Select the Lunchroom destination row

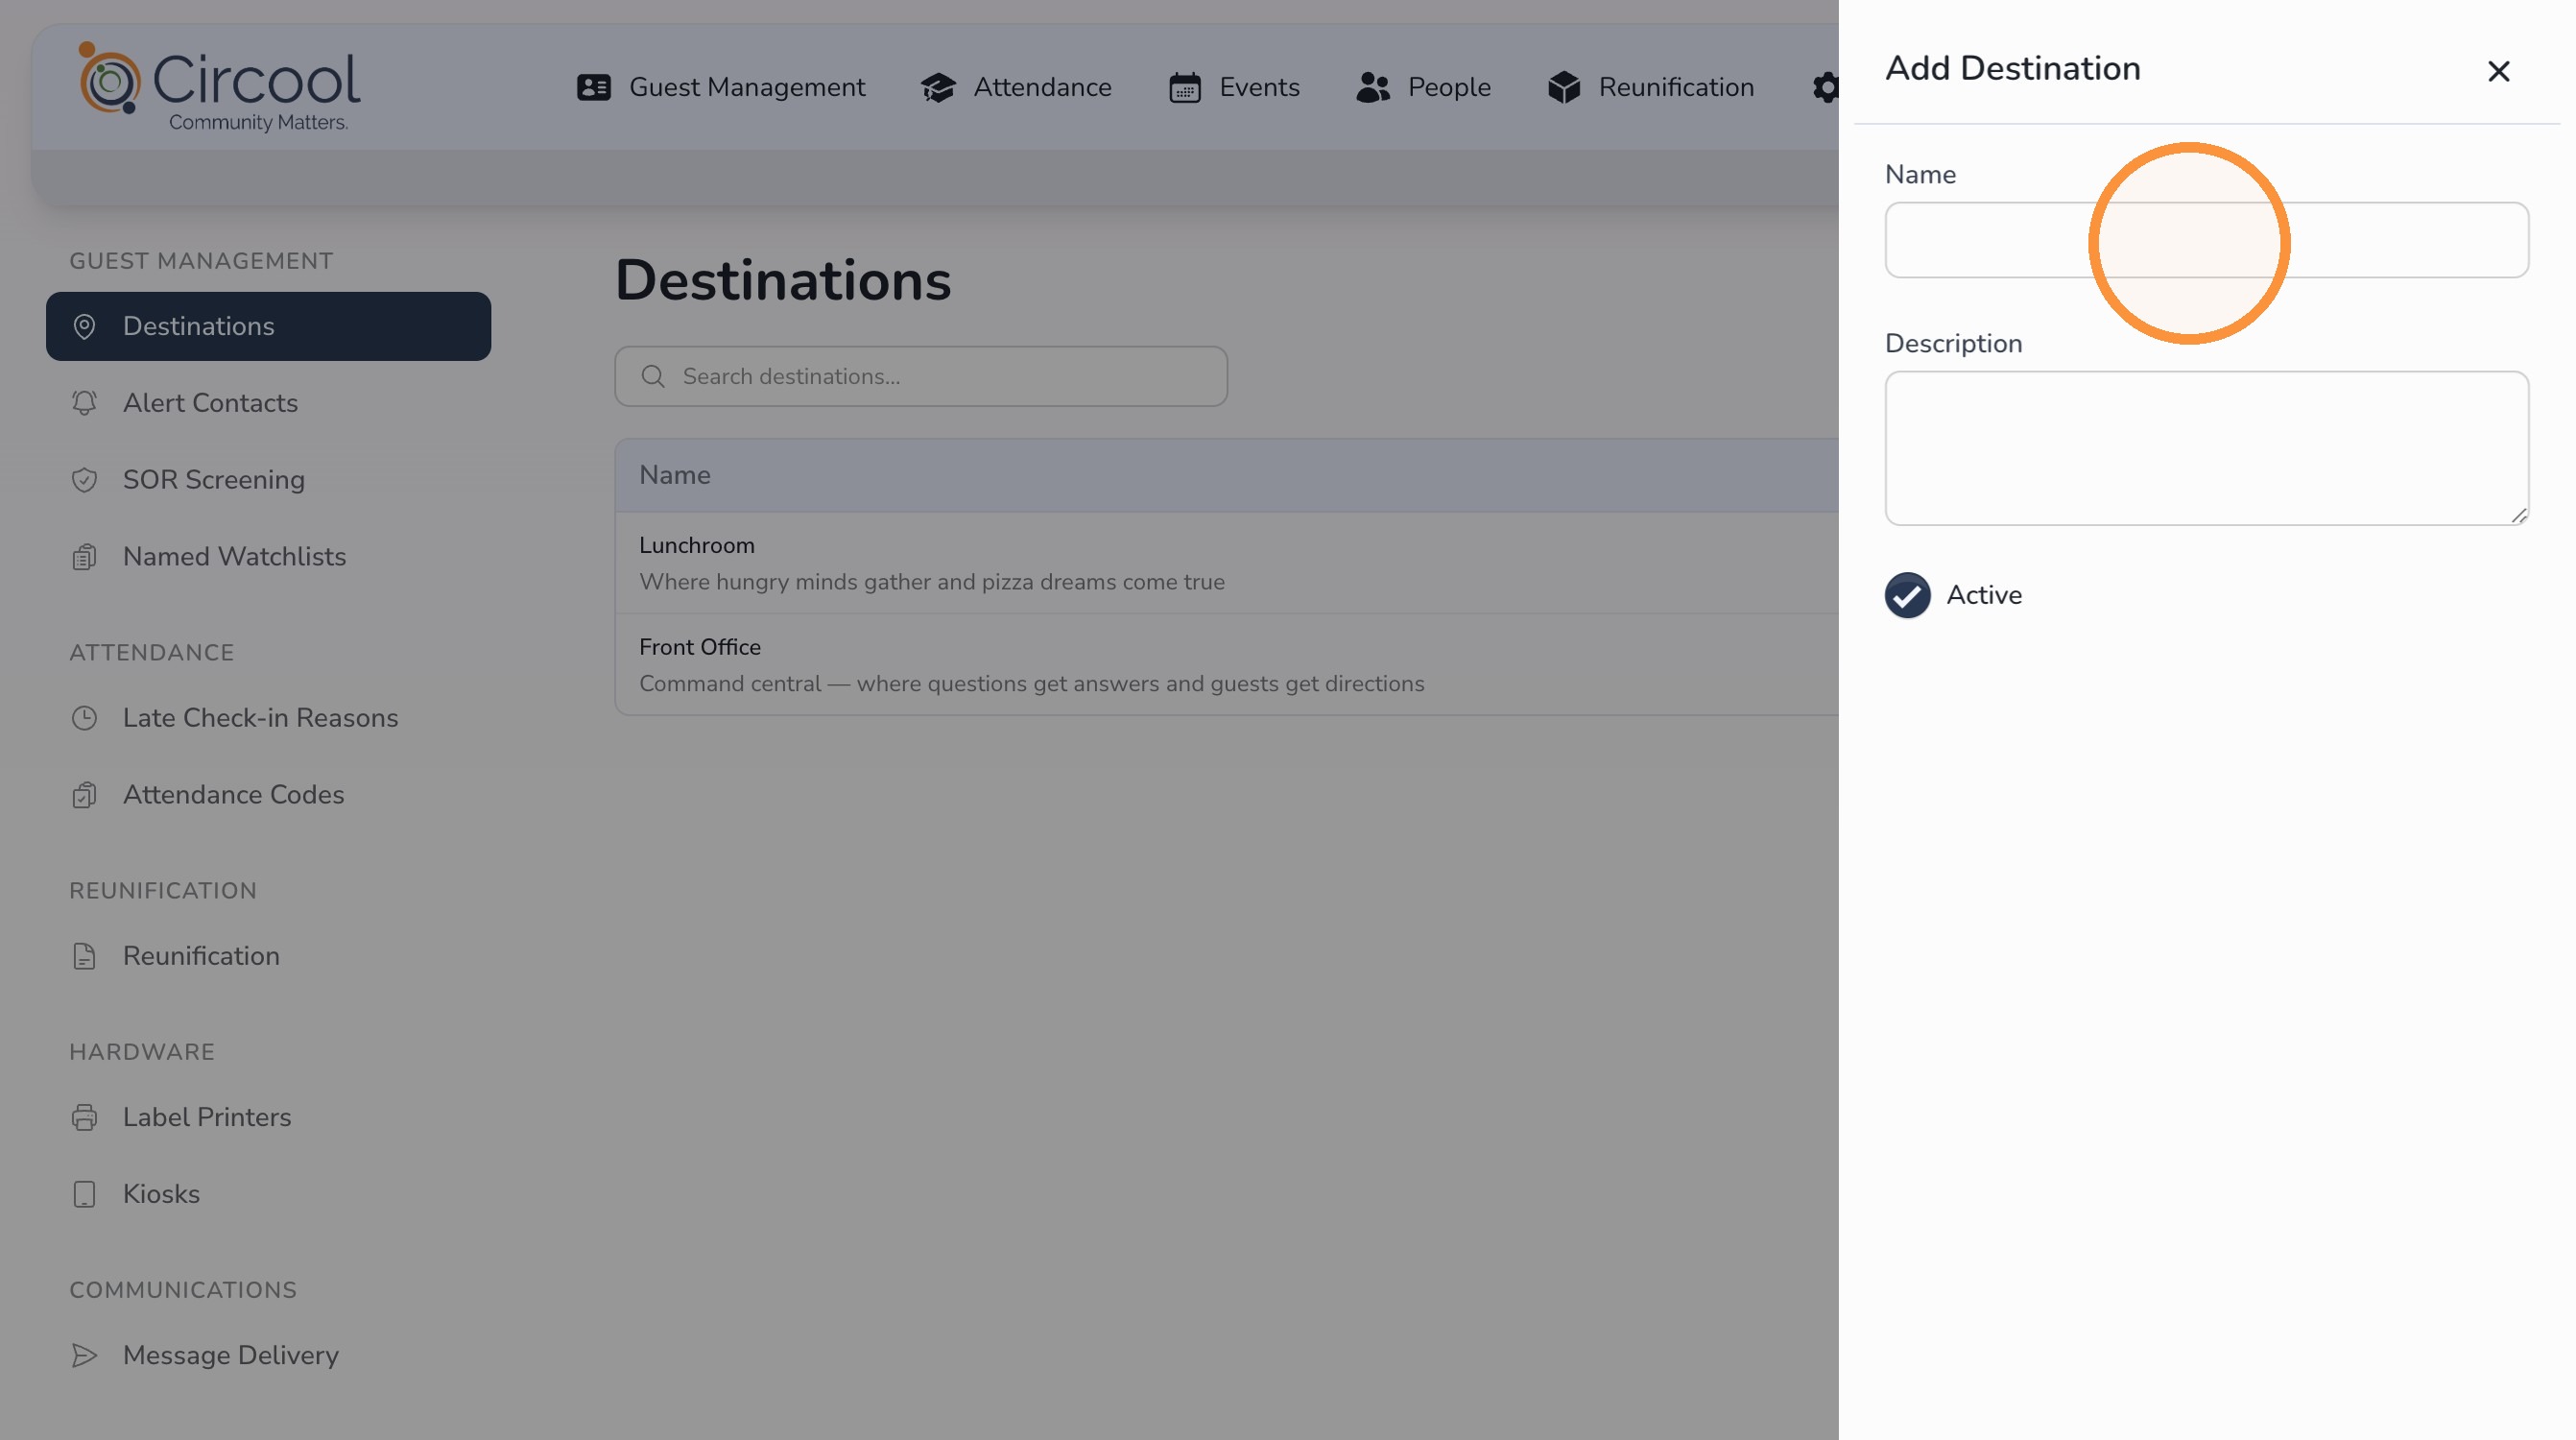point(1227,563)
